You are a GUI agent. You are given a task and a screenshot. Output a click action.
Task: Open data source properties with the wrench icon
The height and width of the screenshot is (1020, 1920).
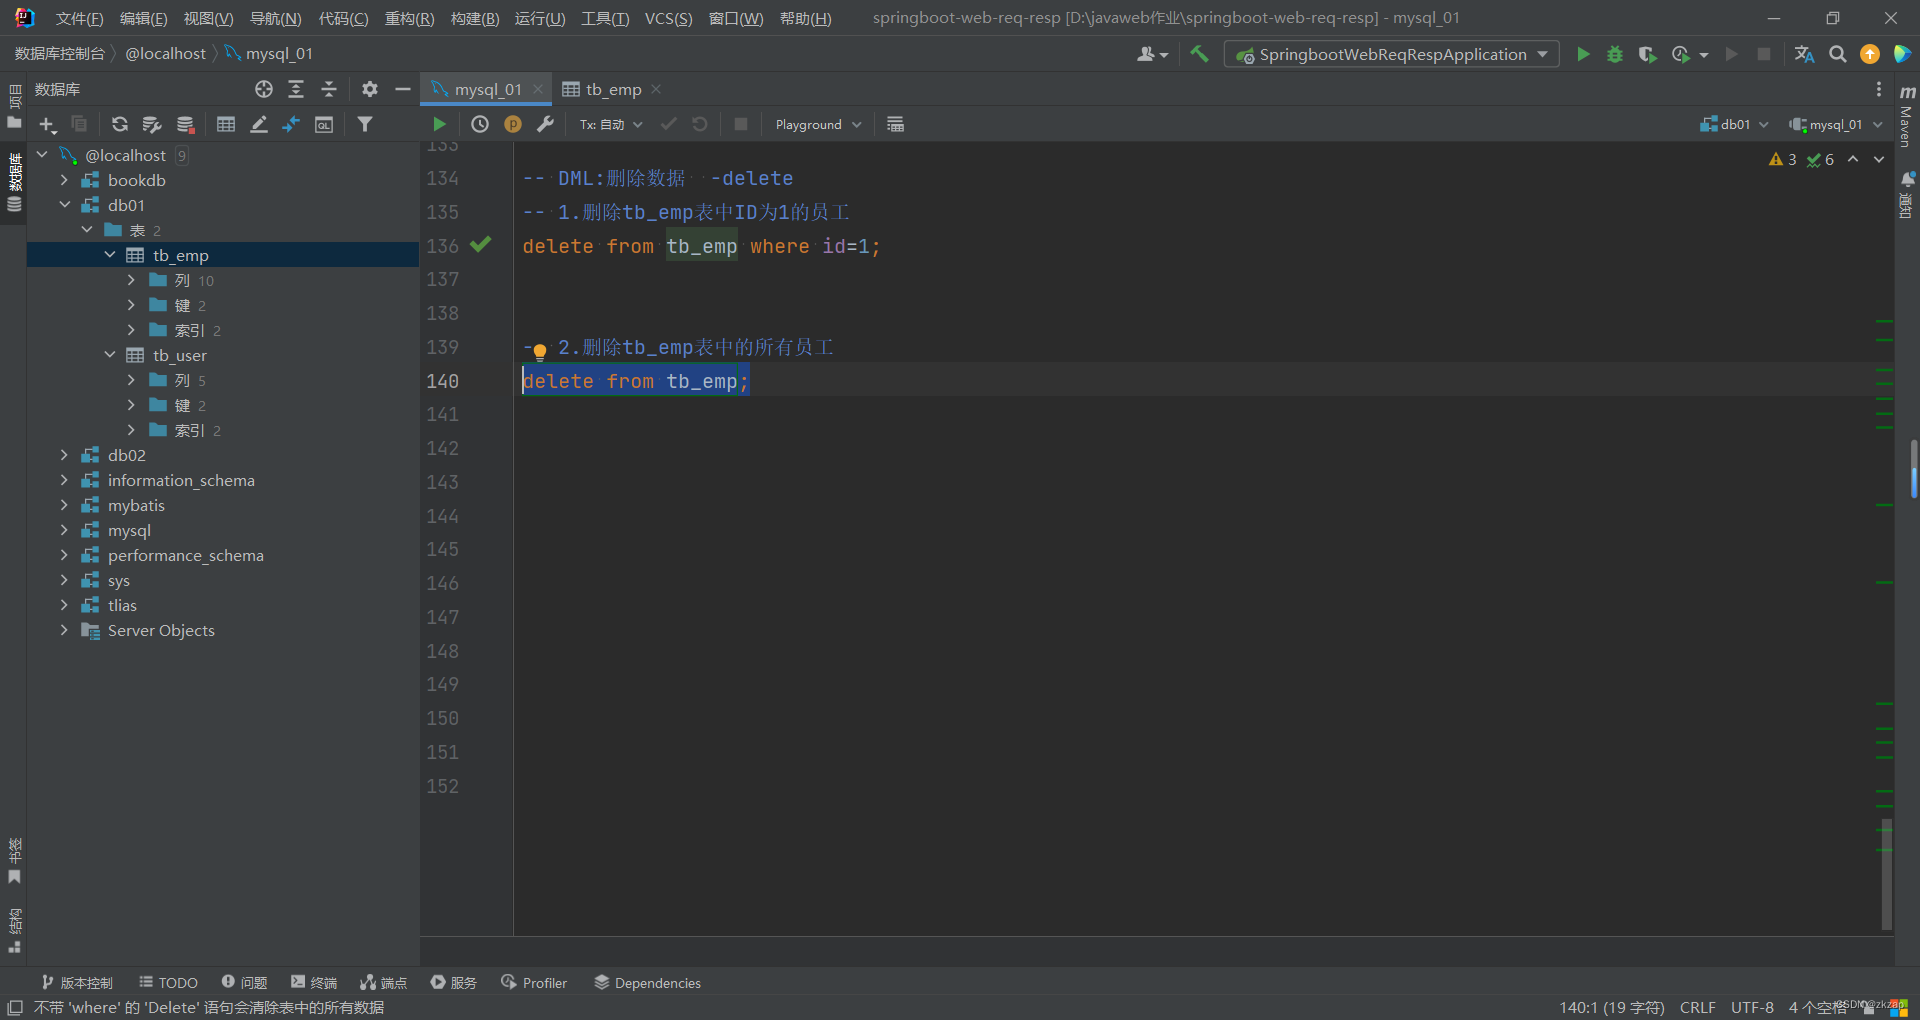547,124
